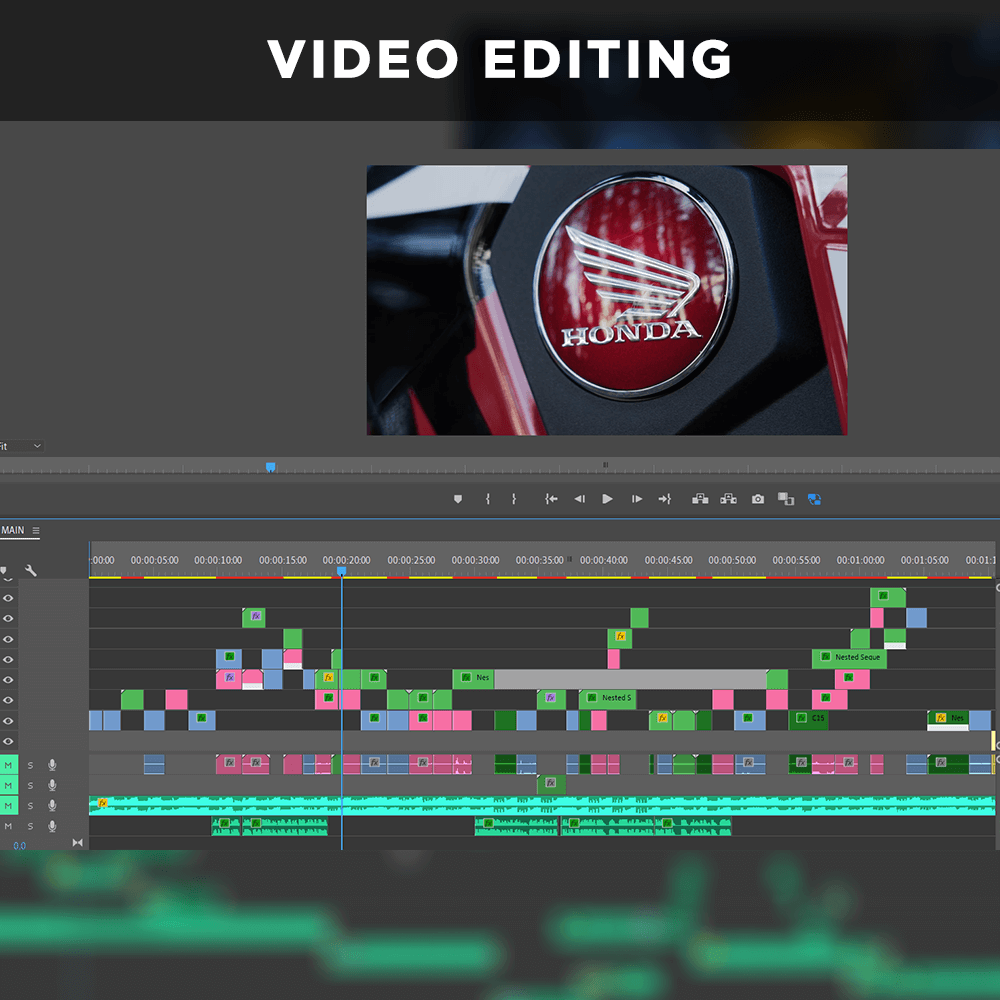Viewport: 1000px width, 1000px height.
Task: Click the Mark In bracket icon
Action: point(488,499)
